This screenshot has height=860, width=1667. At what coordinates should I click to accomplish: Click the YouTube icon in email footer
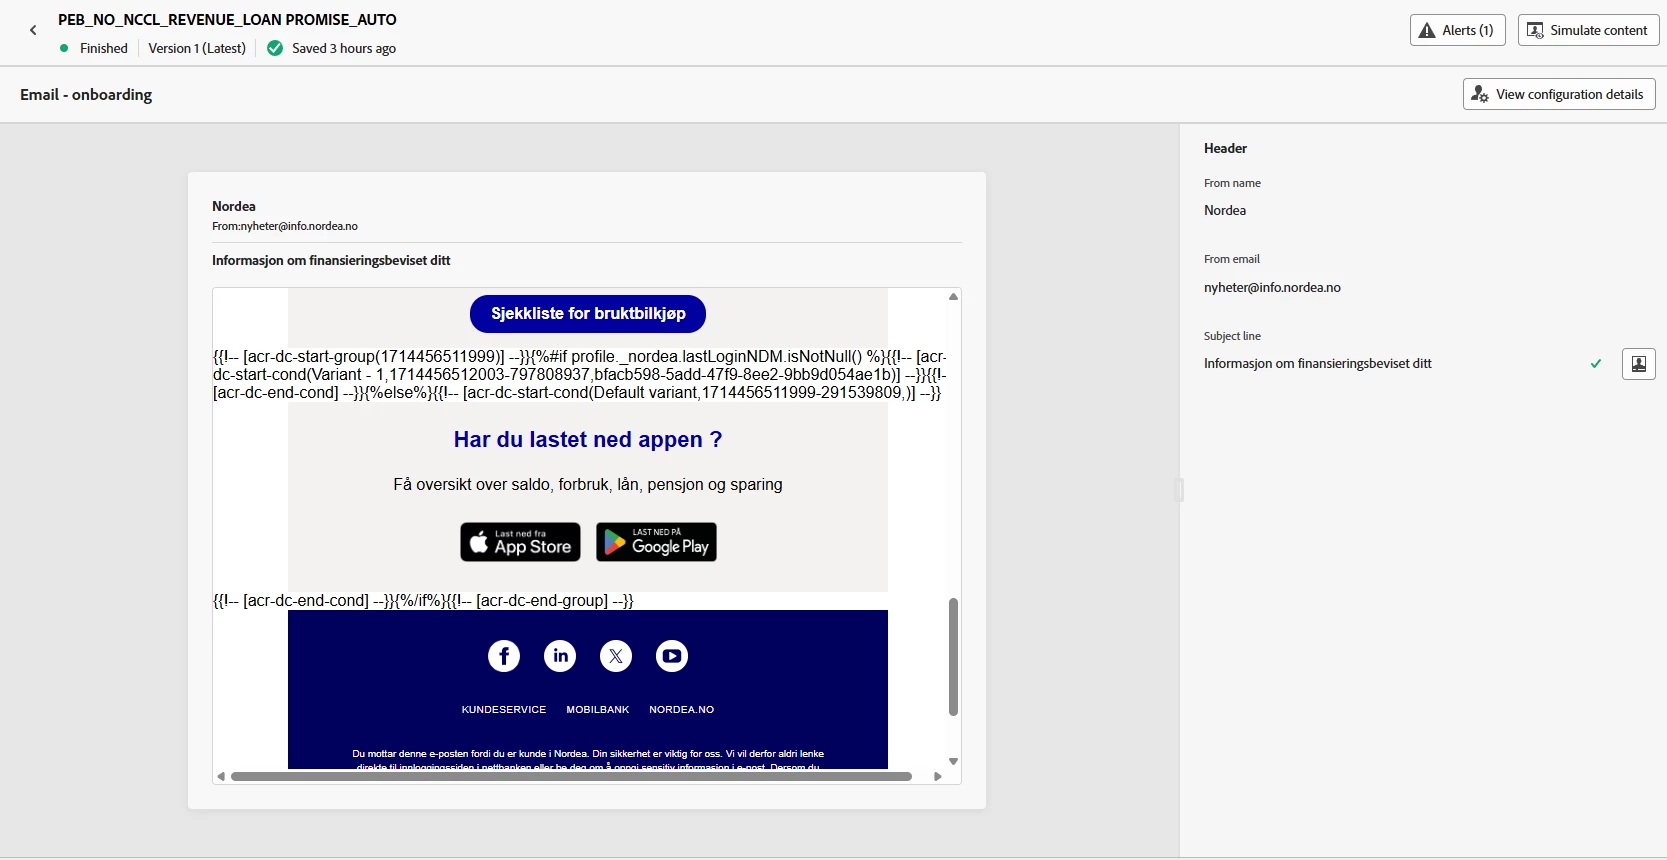[x=672, y=656]
